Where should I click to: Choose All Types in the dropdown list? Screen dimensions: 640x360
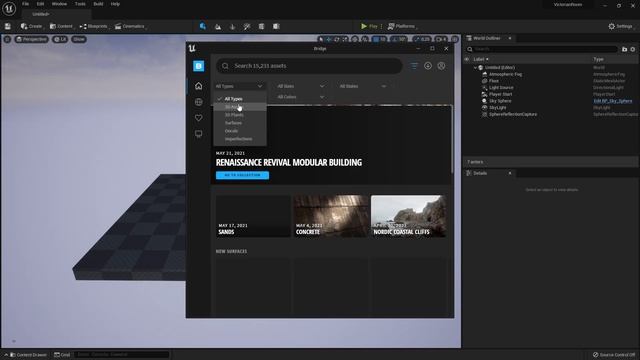[240, 99]
